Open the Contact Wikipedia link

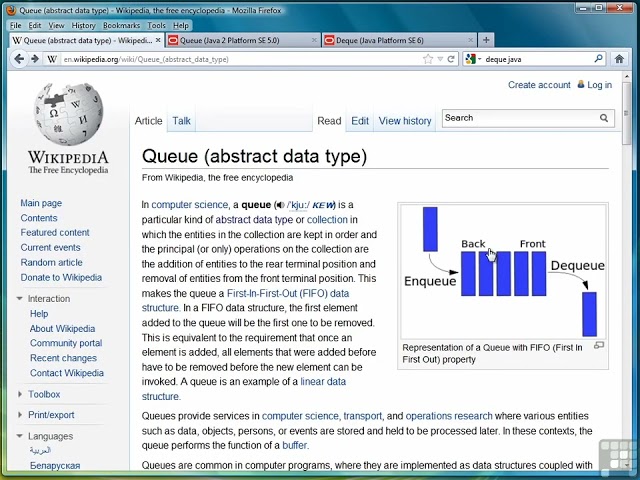coord(67,373)
